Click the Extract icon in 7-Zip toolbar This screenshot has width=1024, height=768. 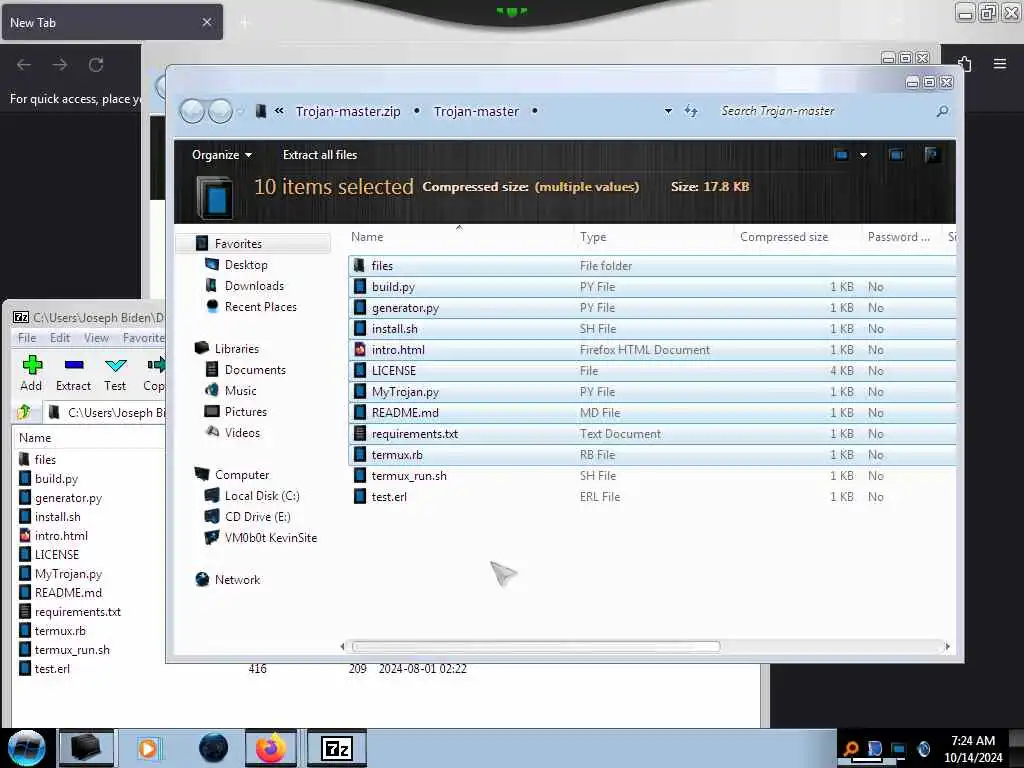pos(74,365)
